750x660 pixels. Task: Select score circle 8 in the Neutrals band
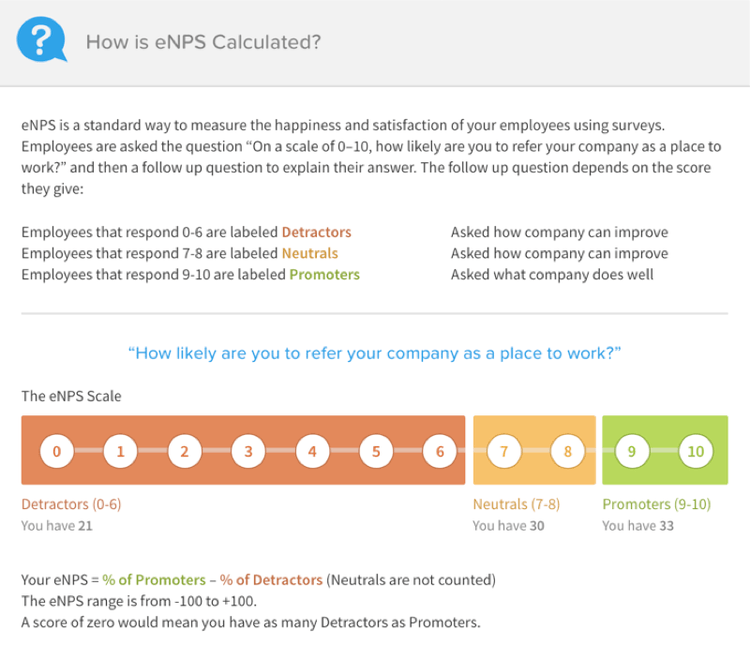pyautogui.click(x=568, y=451)
